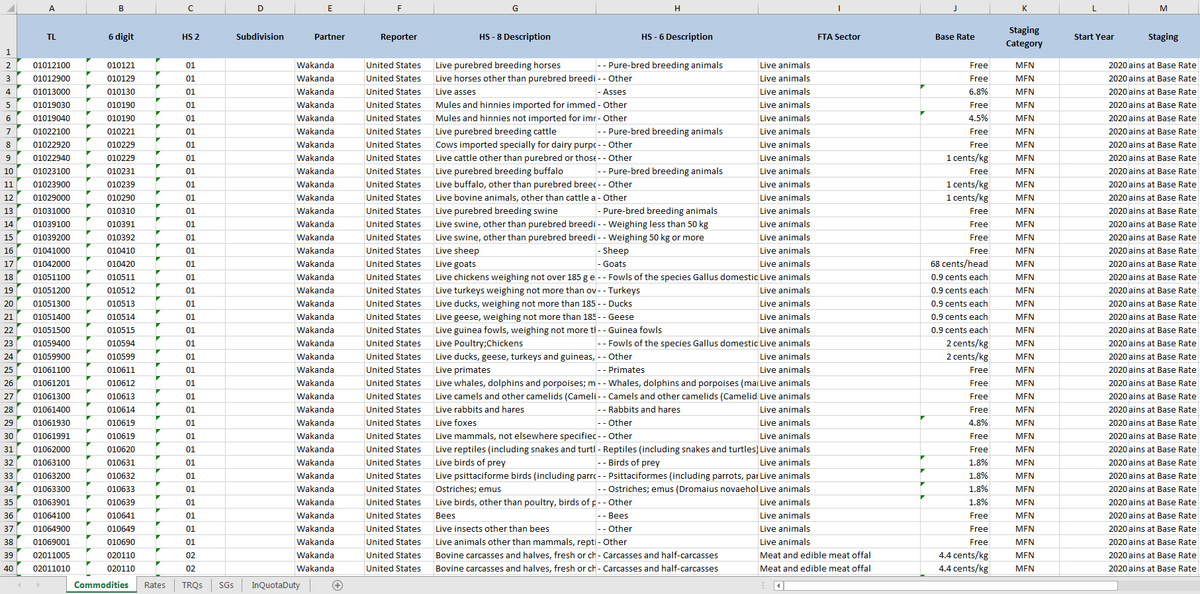Select the Commodities sheet tab

tap(103, 585)
